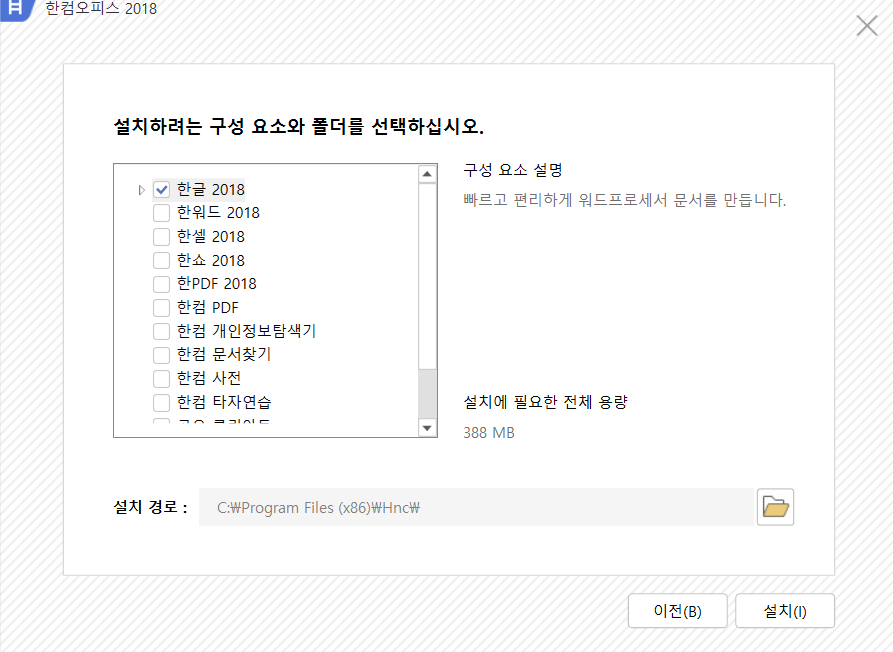
Task: Uncheck the 한글 2018 checkbox
Action: pos(162,190)
